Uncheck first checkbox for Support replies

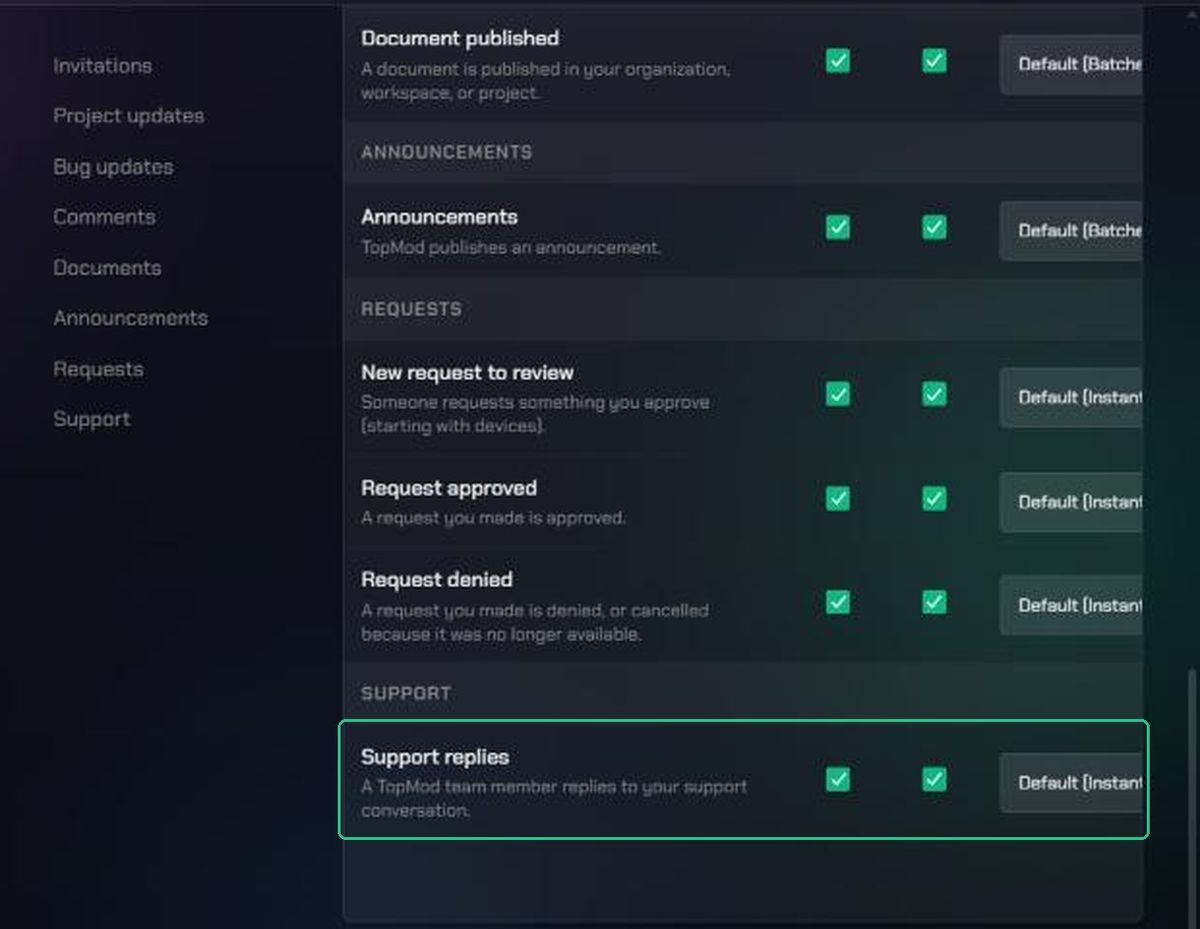(x=838, y=779)
